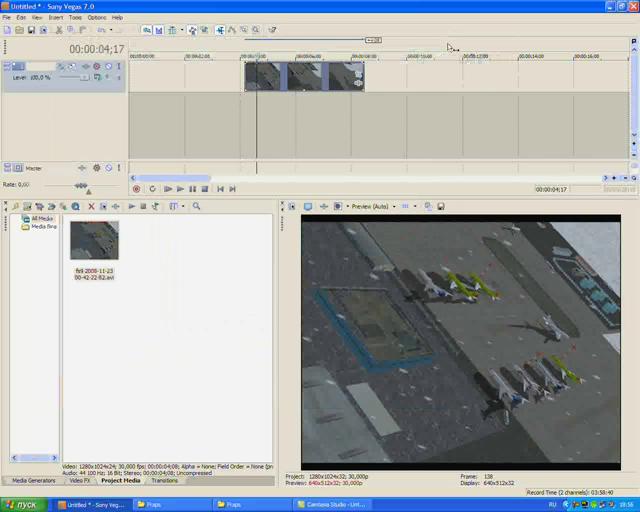Select the Media Bins folder
Screen dimensions: 640x512
coord(44,227)
